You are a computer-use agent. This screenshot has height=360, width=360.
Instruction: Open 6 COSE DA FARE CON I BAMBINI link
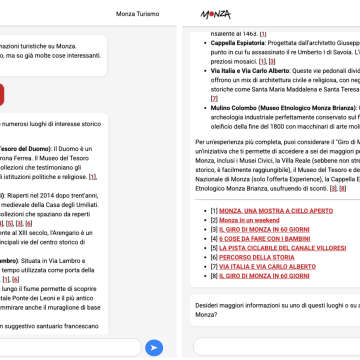click(x=264, y=239)
